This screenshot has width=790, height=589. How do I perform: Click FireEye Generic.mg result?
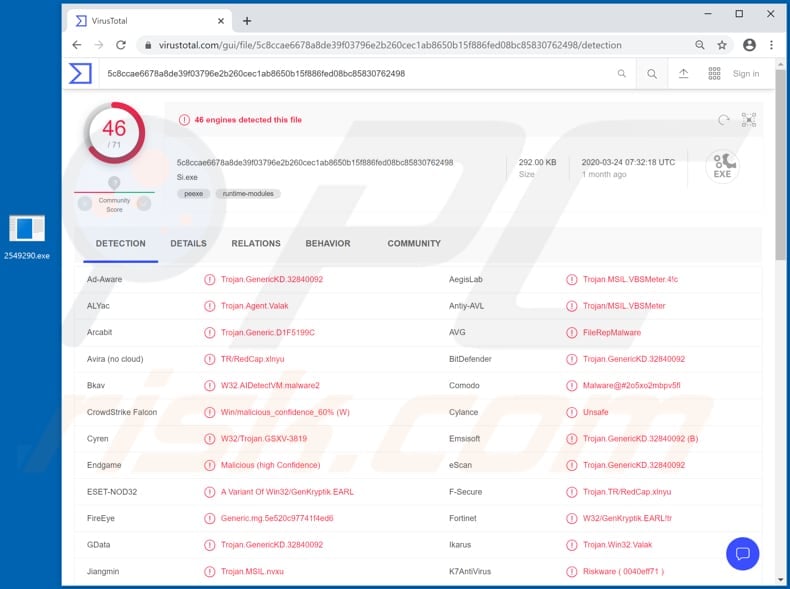[x=277, y=518]
